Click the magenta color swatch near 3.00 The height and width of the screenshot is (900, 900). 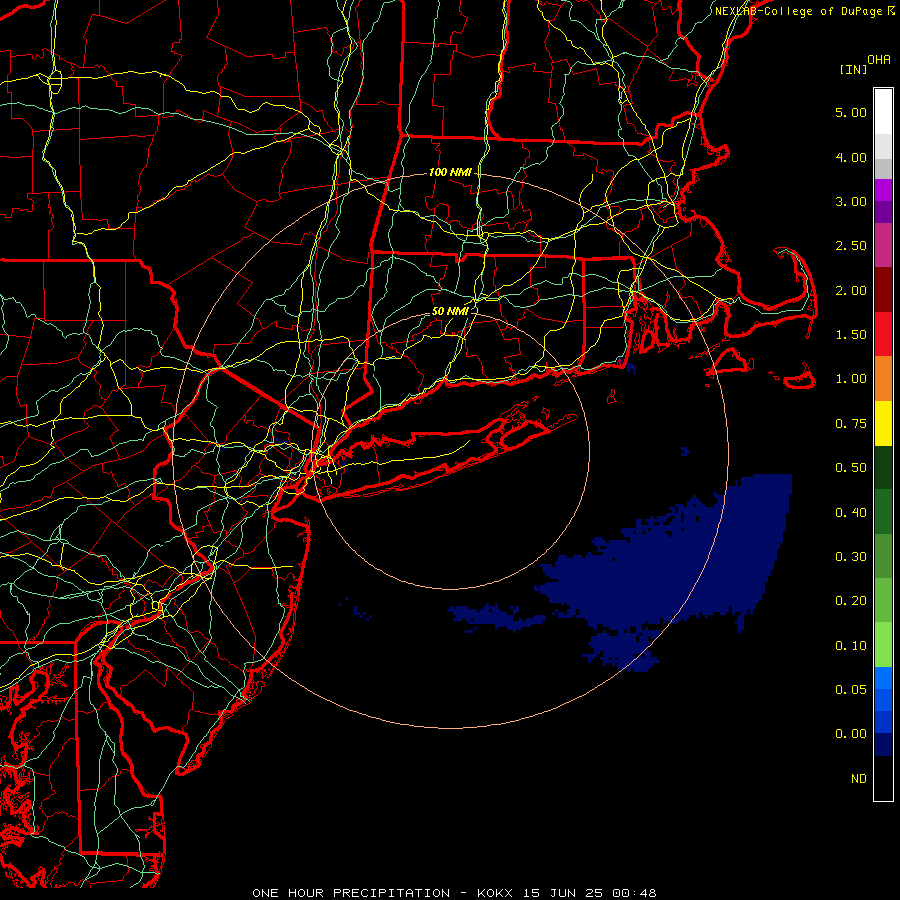click(x=883, y=190)
